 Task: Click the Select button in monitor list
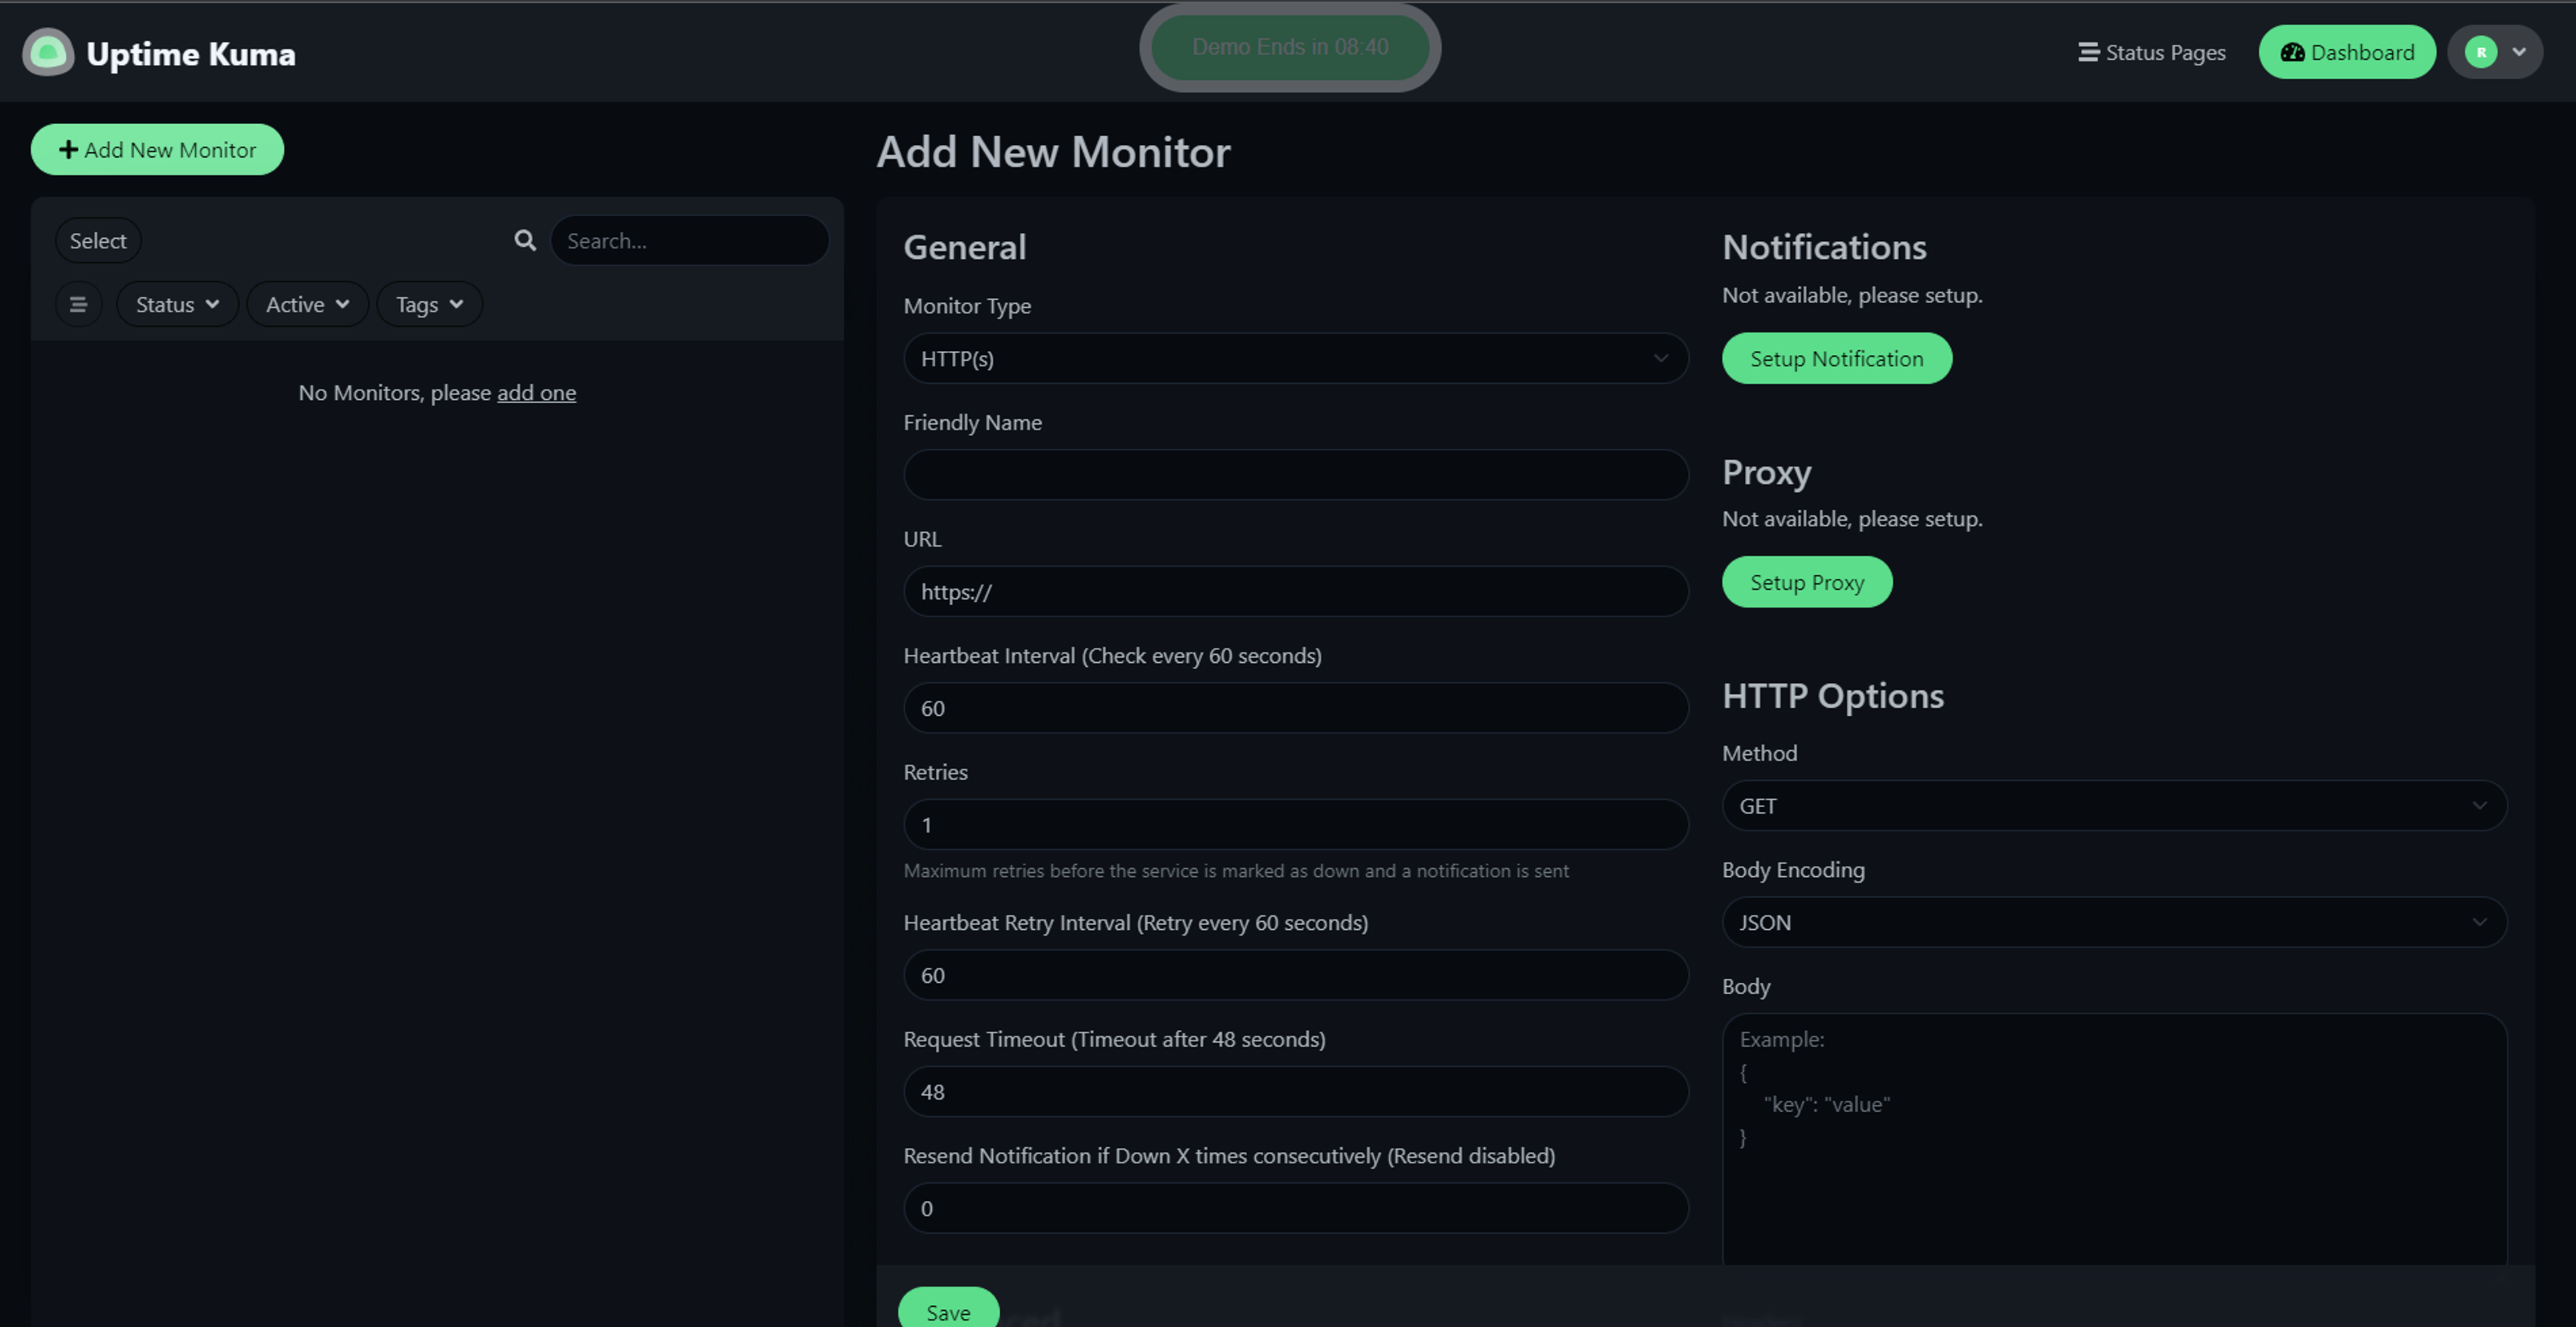[98, 240]
